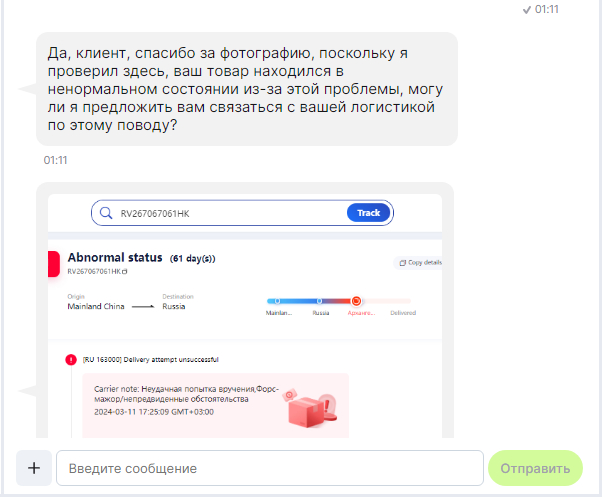
Task: Click the Russian text message bubble
Action: coord(247,89)
